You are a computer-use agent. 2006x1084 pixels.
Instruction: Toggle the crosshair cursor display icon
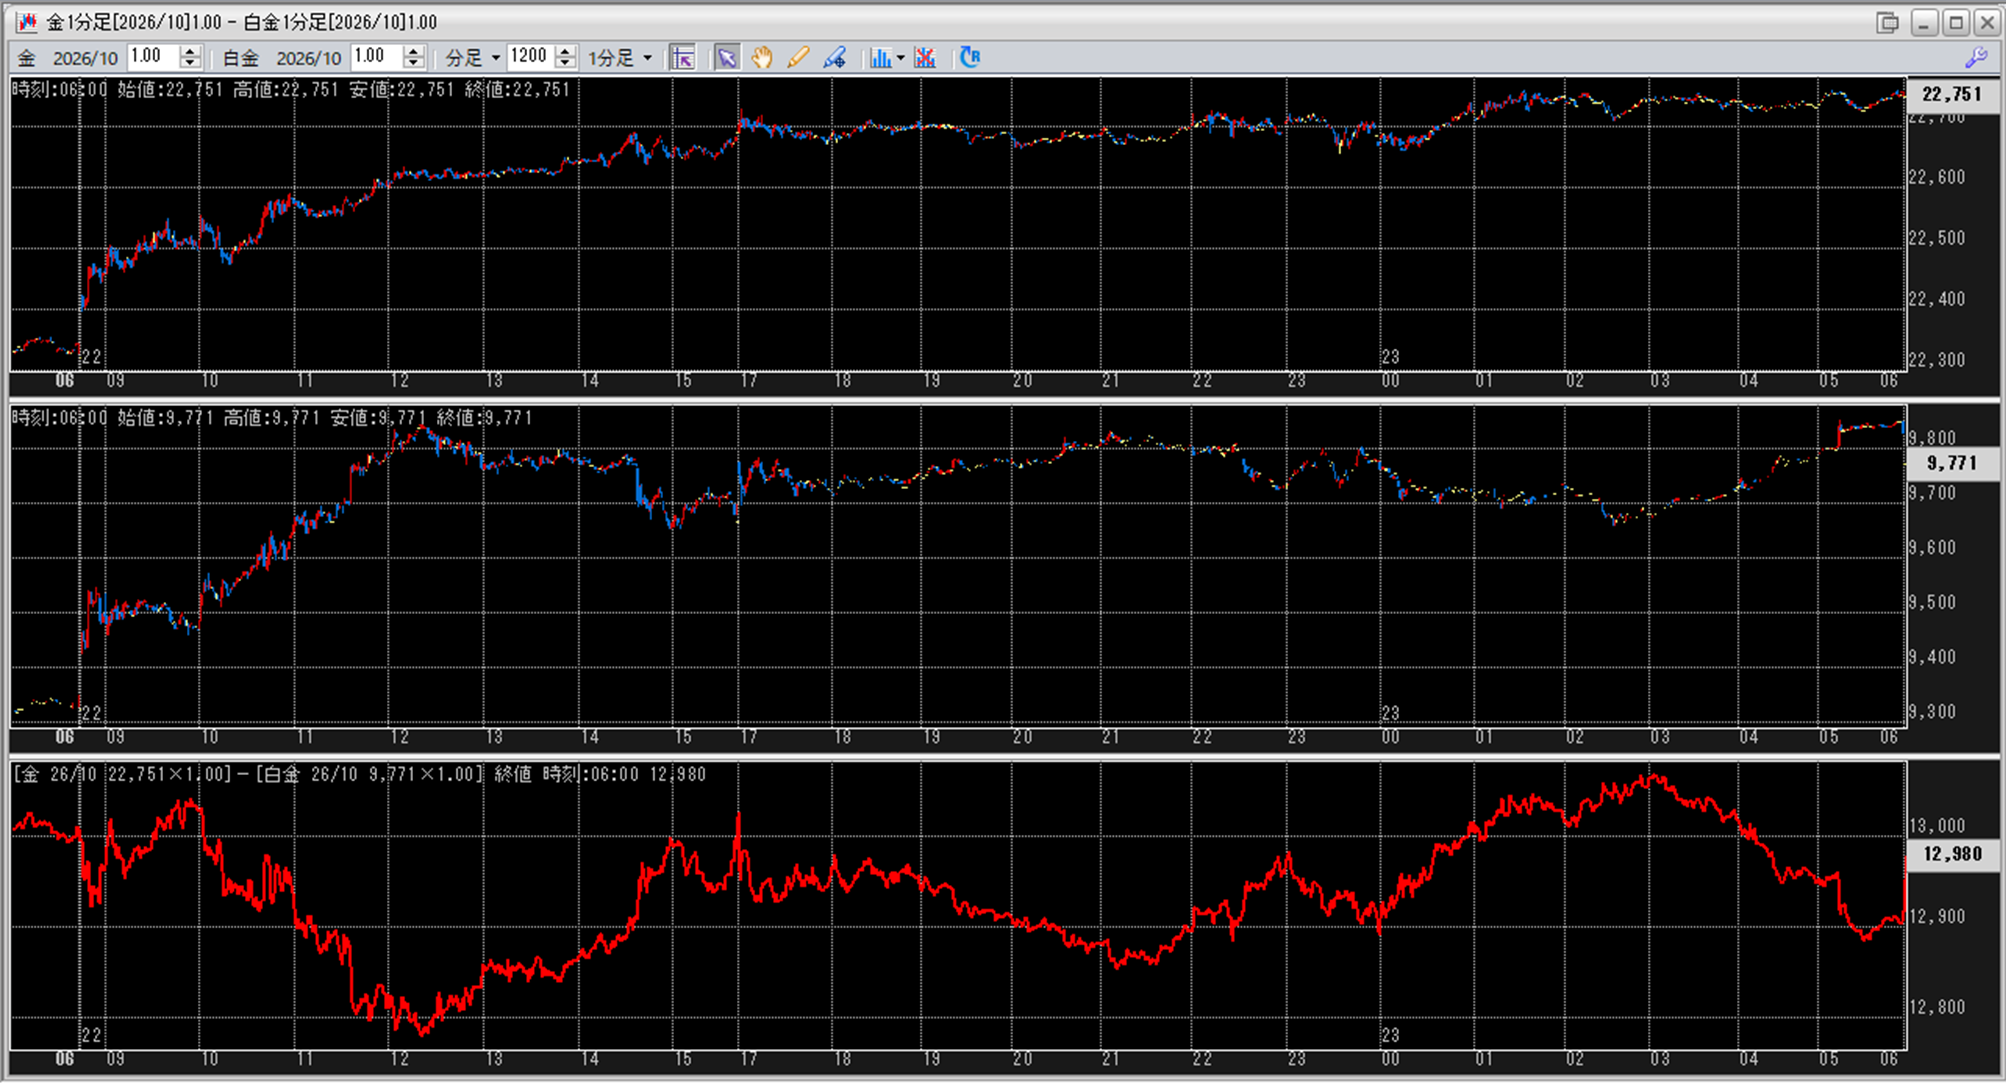click(x=683, y=57)
